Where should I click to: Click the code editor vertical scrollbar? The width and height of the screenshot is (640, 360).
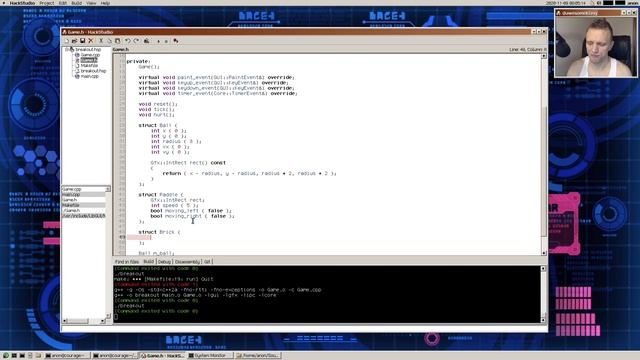pos(544,171)
